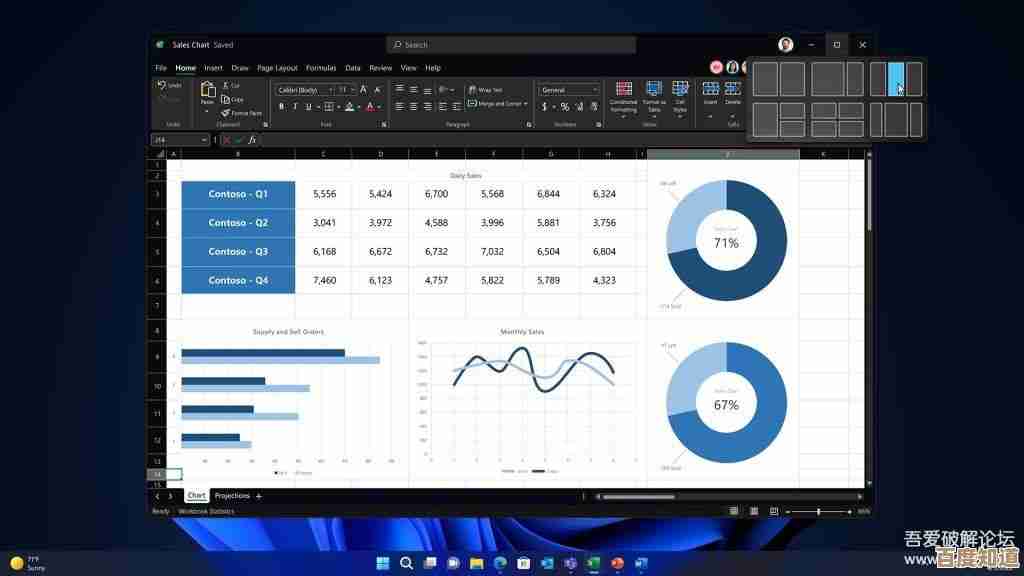Screen dimensions: 1024x576
Task: Apply Bold formatting from the ribbon
Action: tap(282, 107)
